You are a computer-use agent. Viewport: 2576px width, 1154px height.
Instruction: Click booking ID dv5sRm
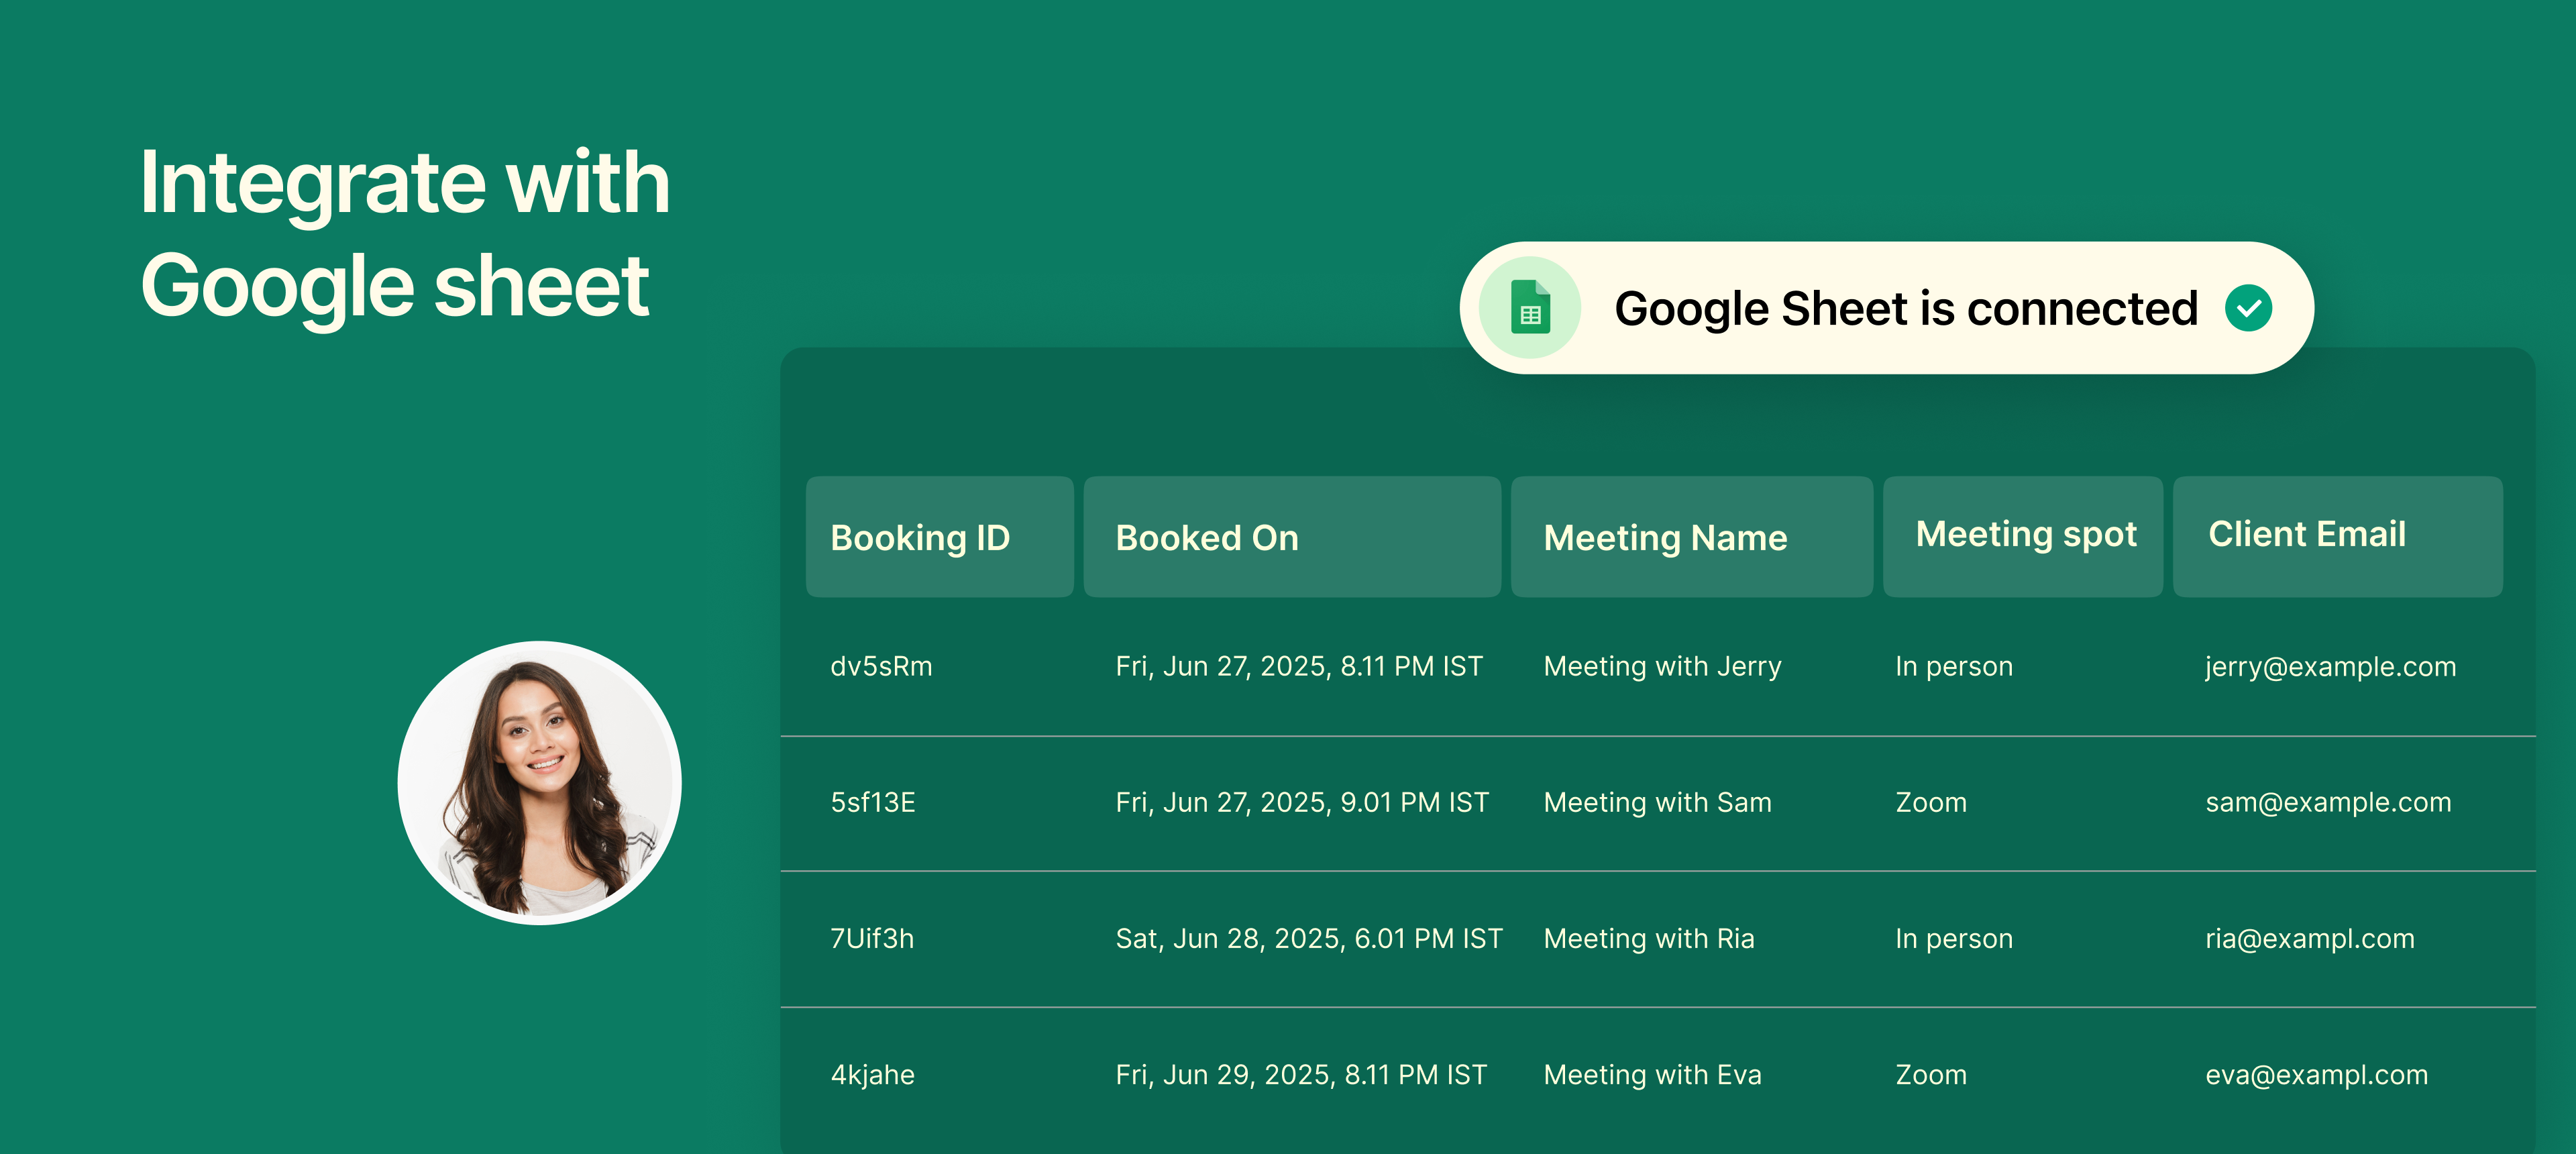[x=881, y=666]
